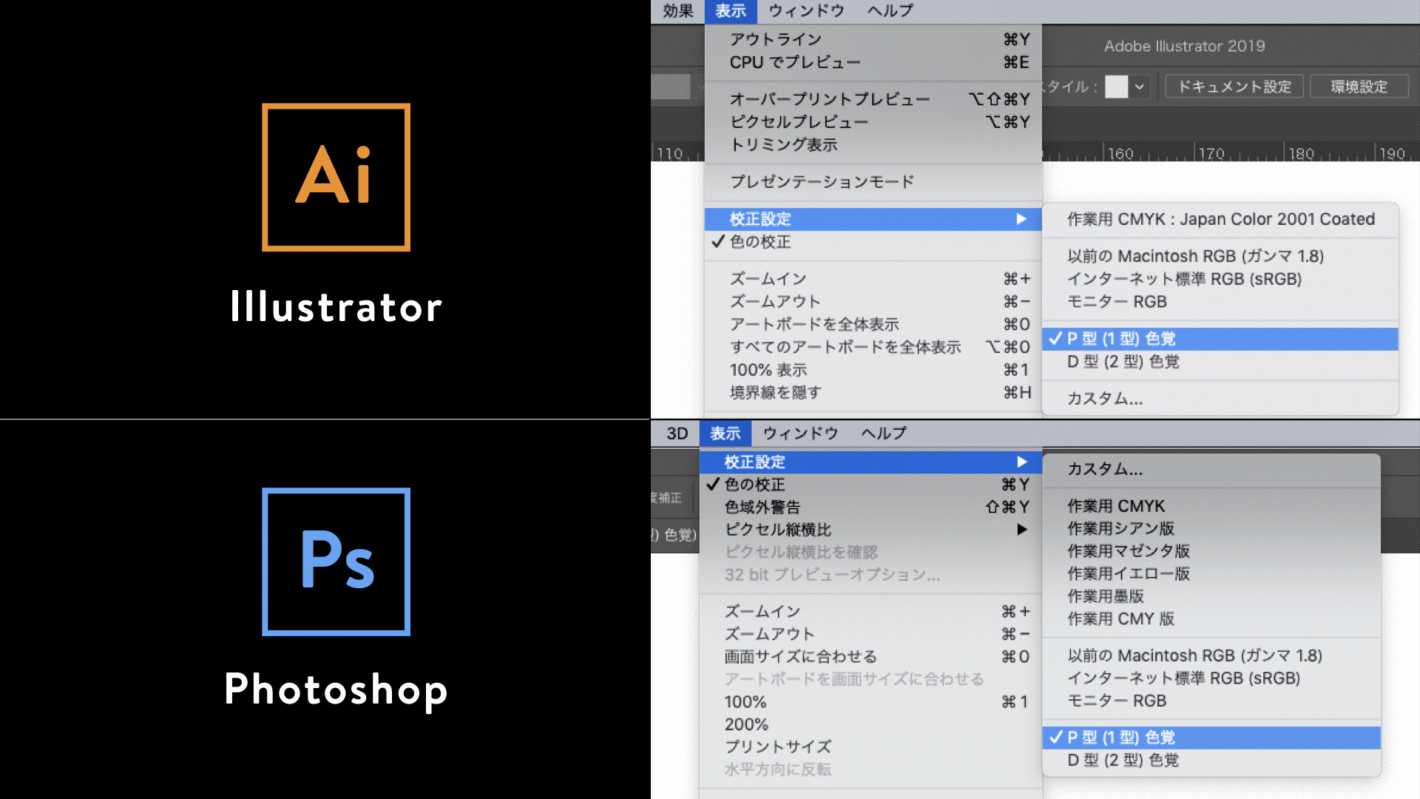Click the 環境設定 button
Viewport: 1420px width, 799px height.
click(1359, 87)
